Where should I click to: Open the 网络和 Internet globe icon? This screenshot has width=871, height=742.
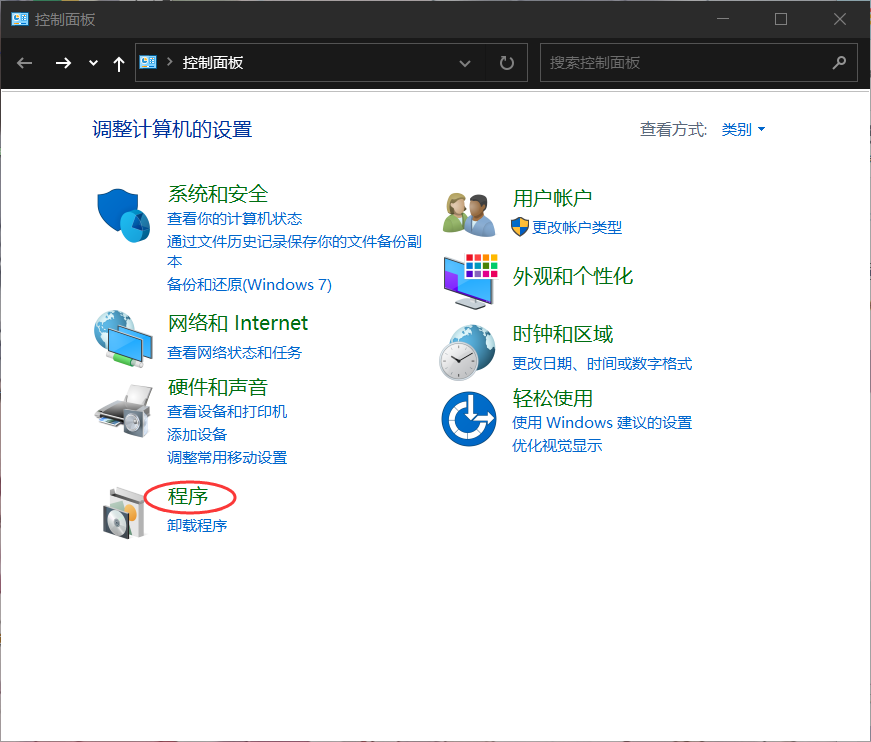123,339
